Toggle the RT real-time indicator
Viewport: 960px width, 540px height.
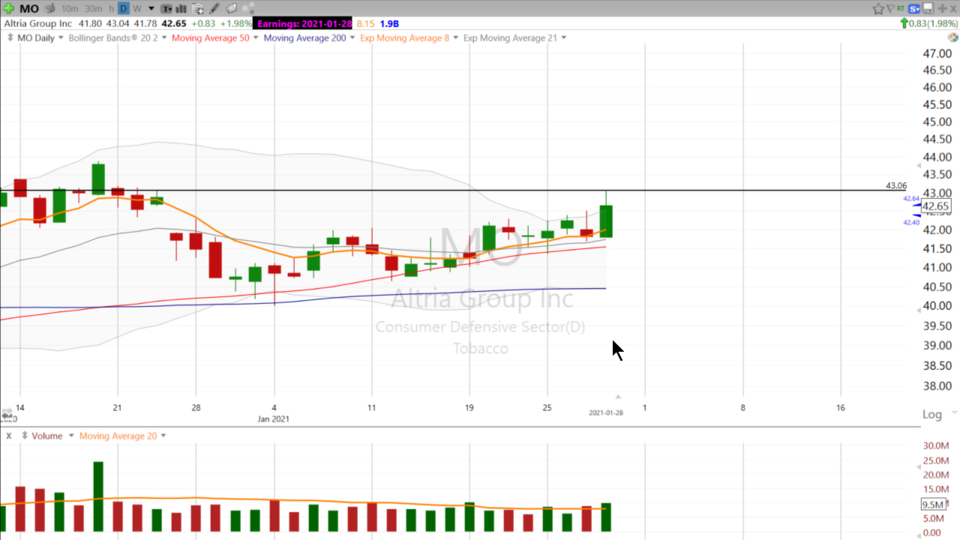[901, 8]
